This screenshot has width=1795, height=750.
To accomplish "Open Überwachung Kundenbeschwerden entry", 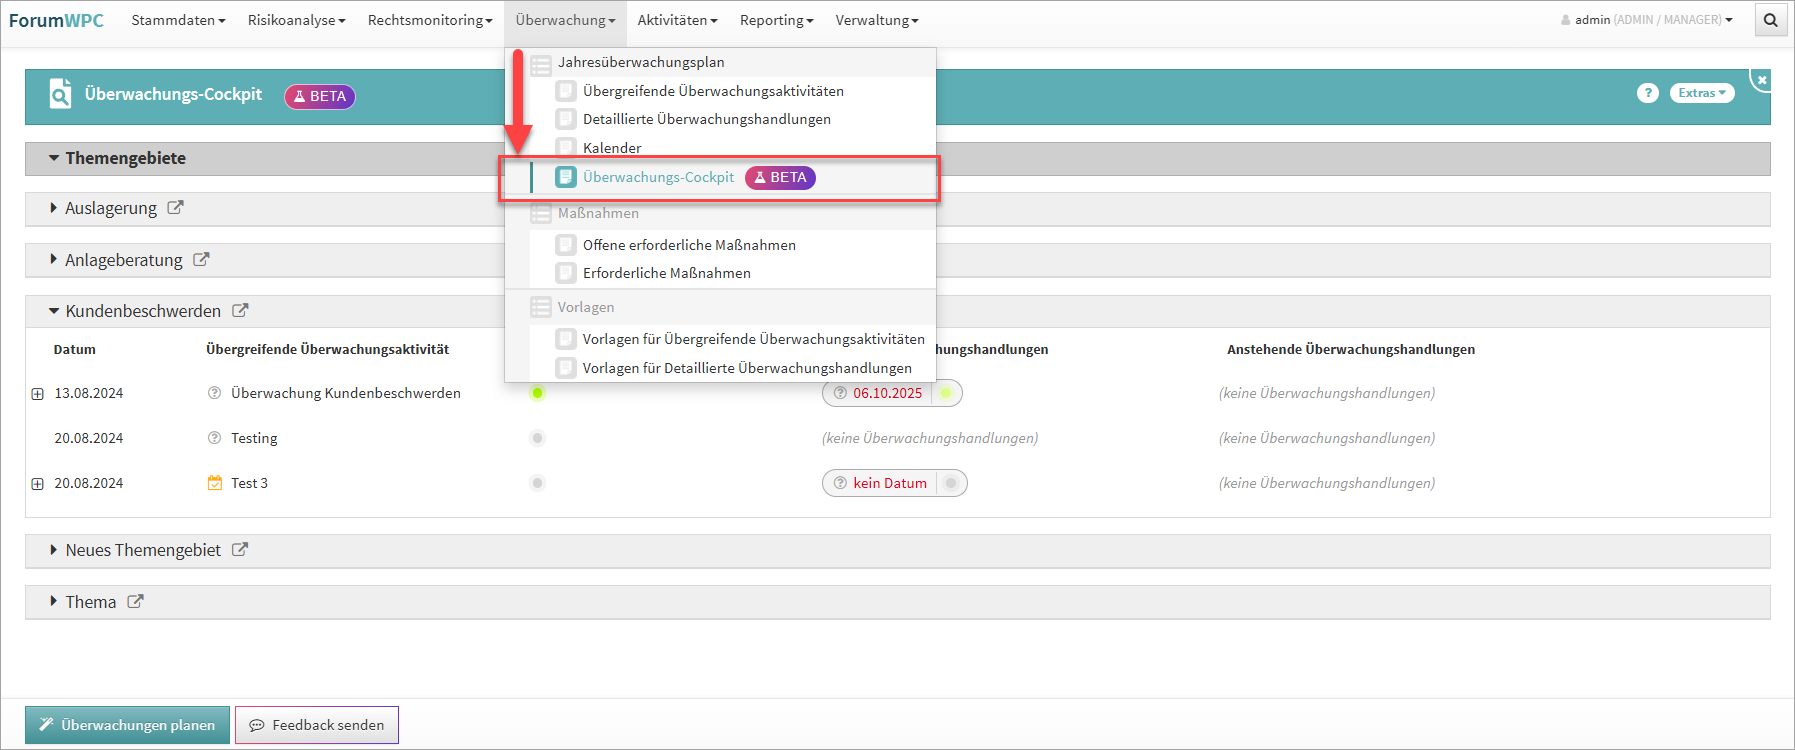I will click(346, 393).
